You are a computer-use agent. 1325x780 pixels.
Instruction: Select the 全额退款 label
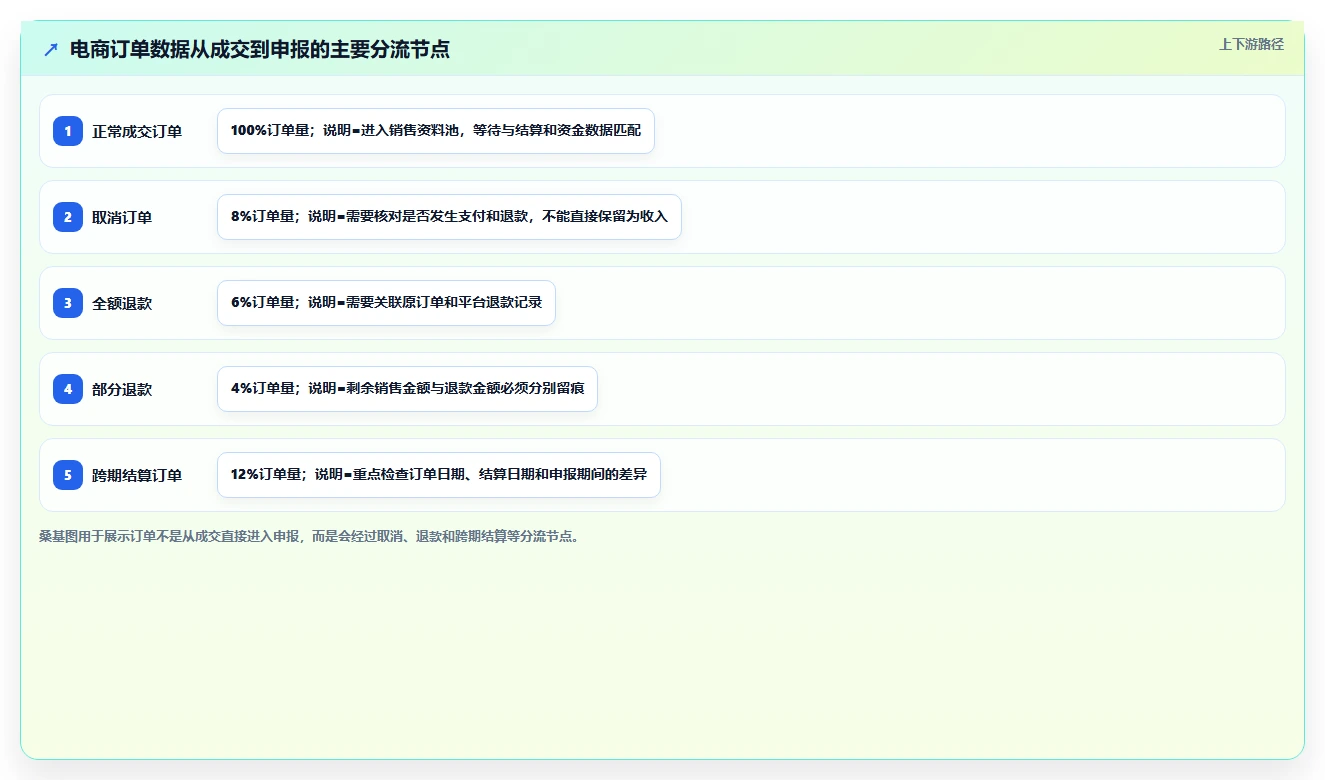[122, 303]
